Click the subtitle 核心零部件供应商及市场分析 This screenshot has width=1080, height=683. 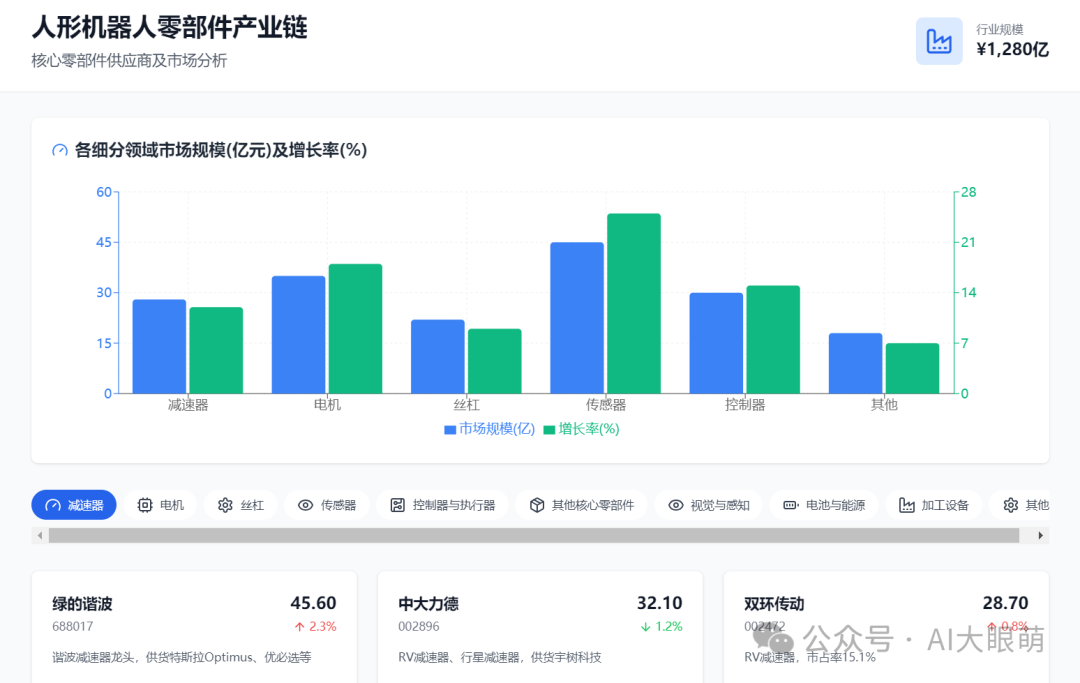tap(129, 61)
